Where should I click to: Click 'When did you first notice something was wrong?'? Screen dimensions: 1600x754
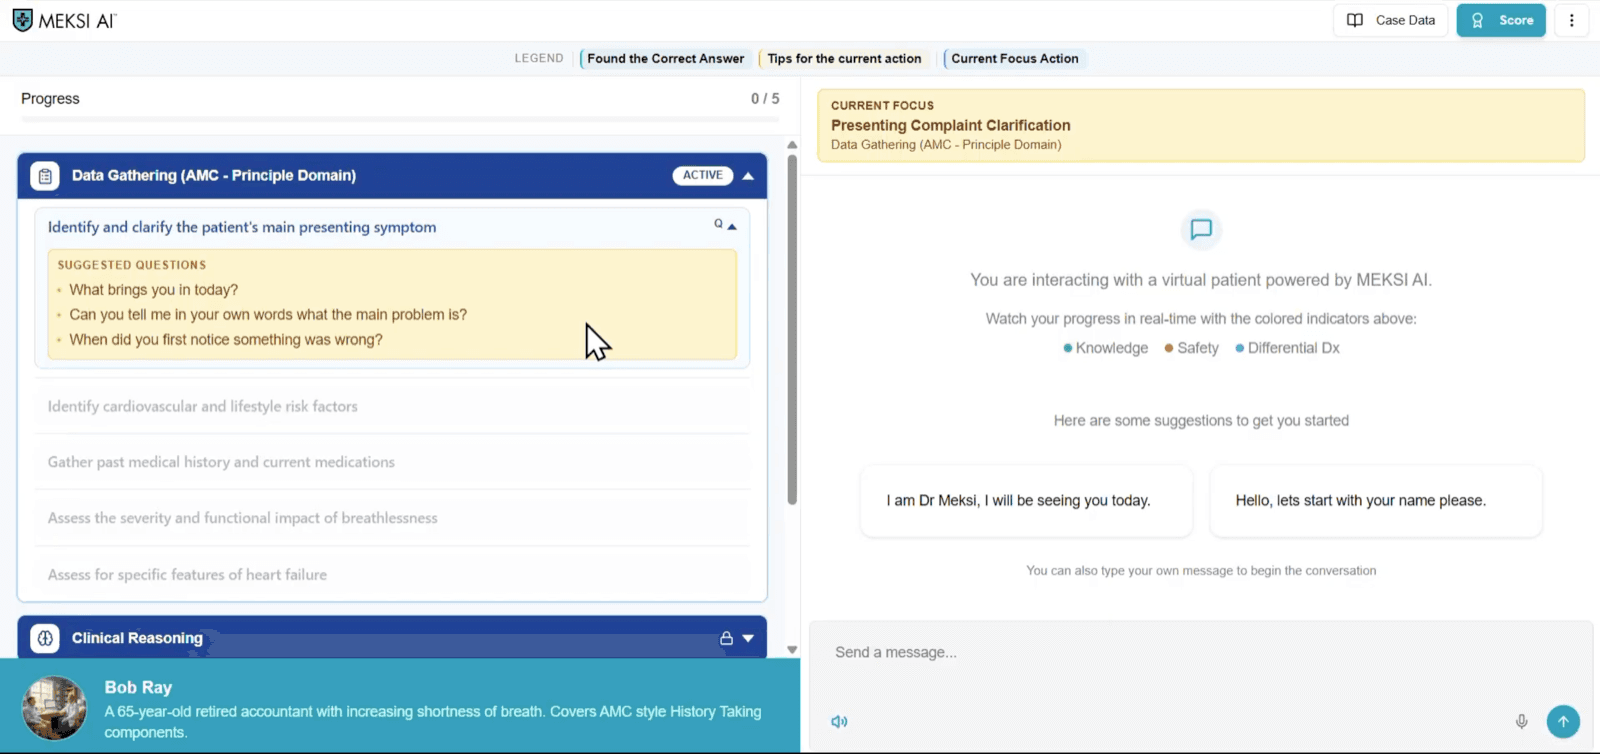coord(226,340)
